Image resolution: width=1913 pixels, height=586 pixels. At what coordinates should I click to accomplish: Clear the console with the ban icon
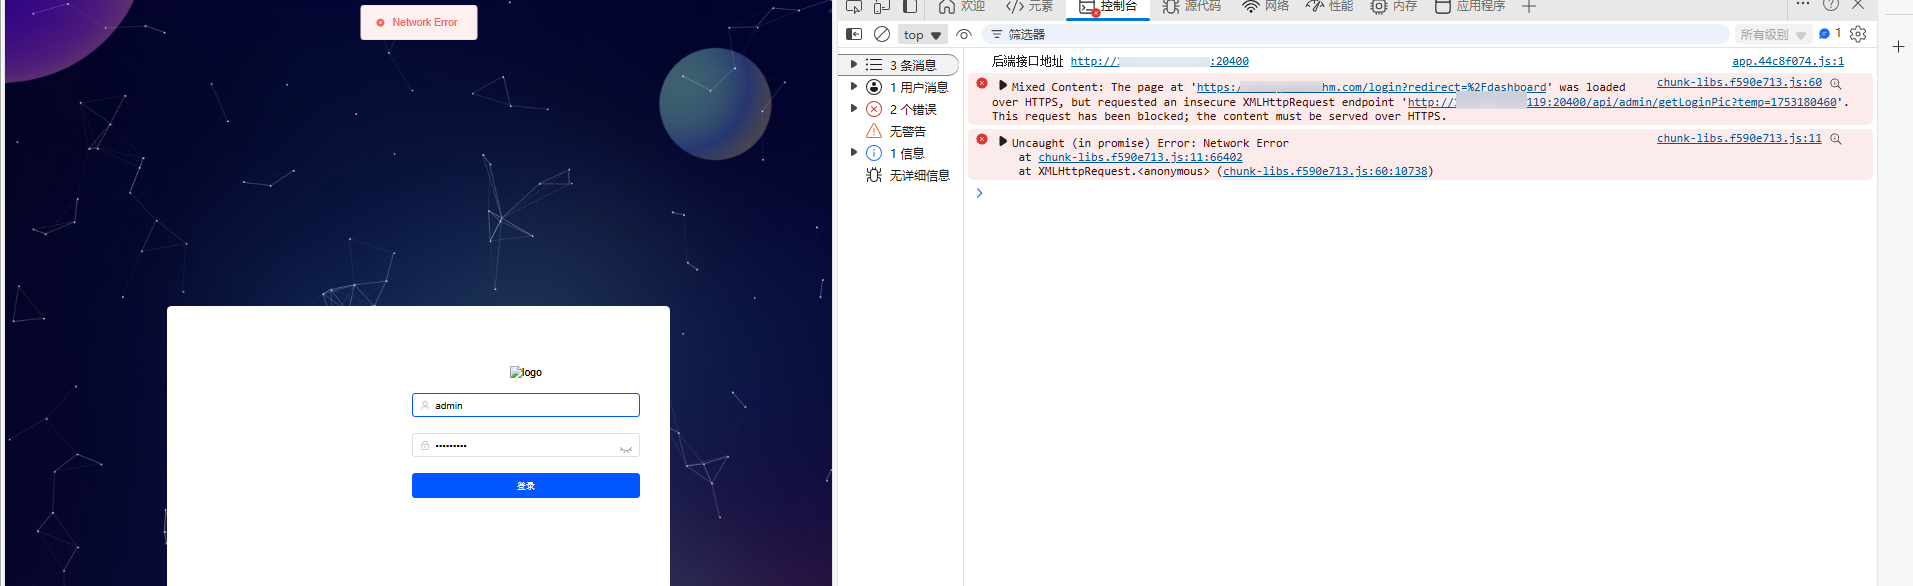[x=882, y=34]
